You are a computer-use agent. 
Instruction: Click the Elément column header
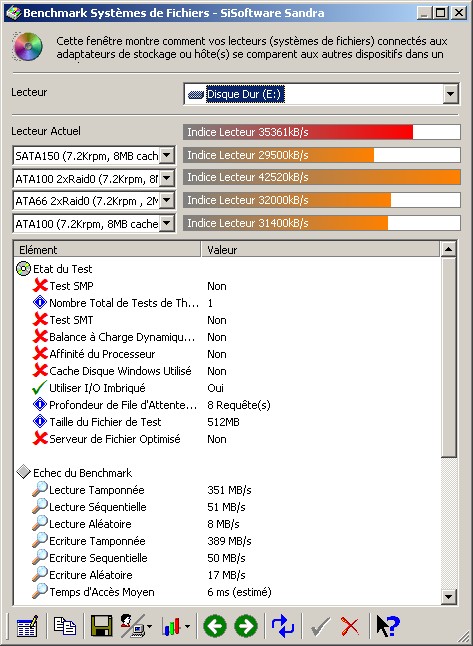(107, 250)
